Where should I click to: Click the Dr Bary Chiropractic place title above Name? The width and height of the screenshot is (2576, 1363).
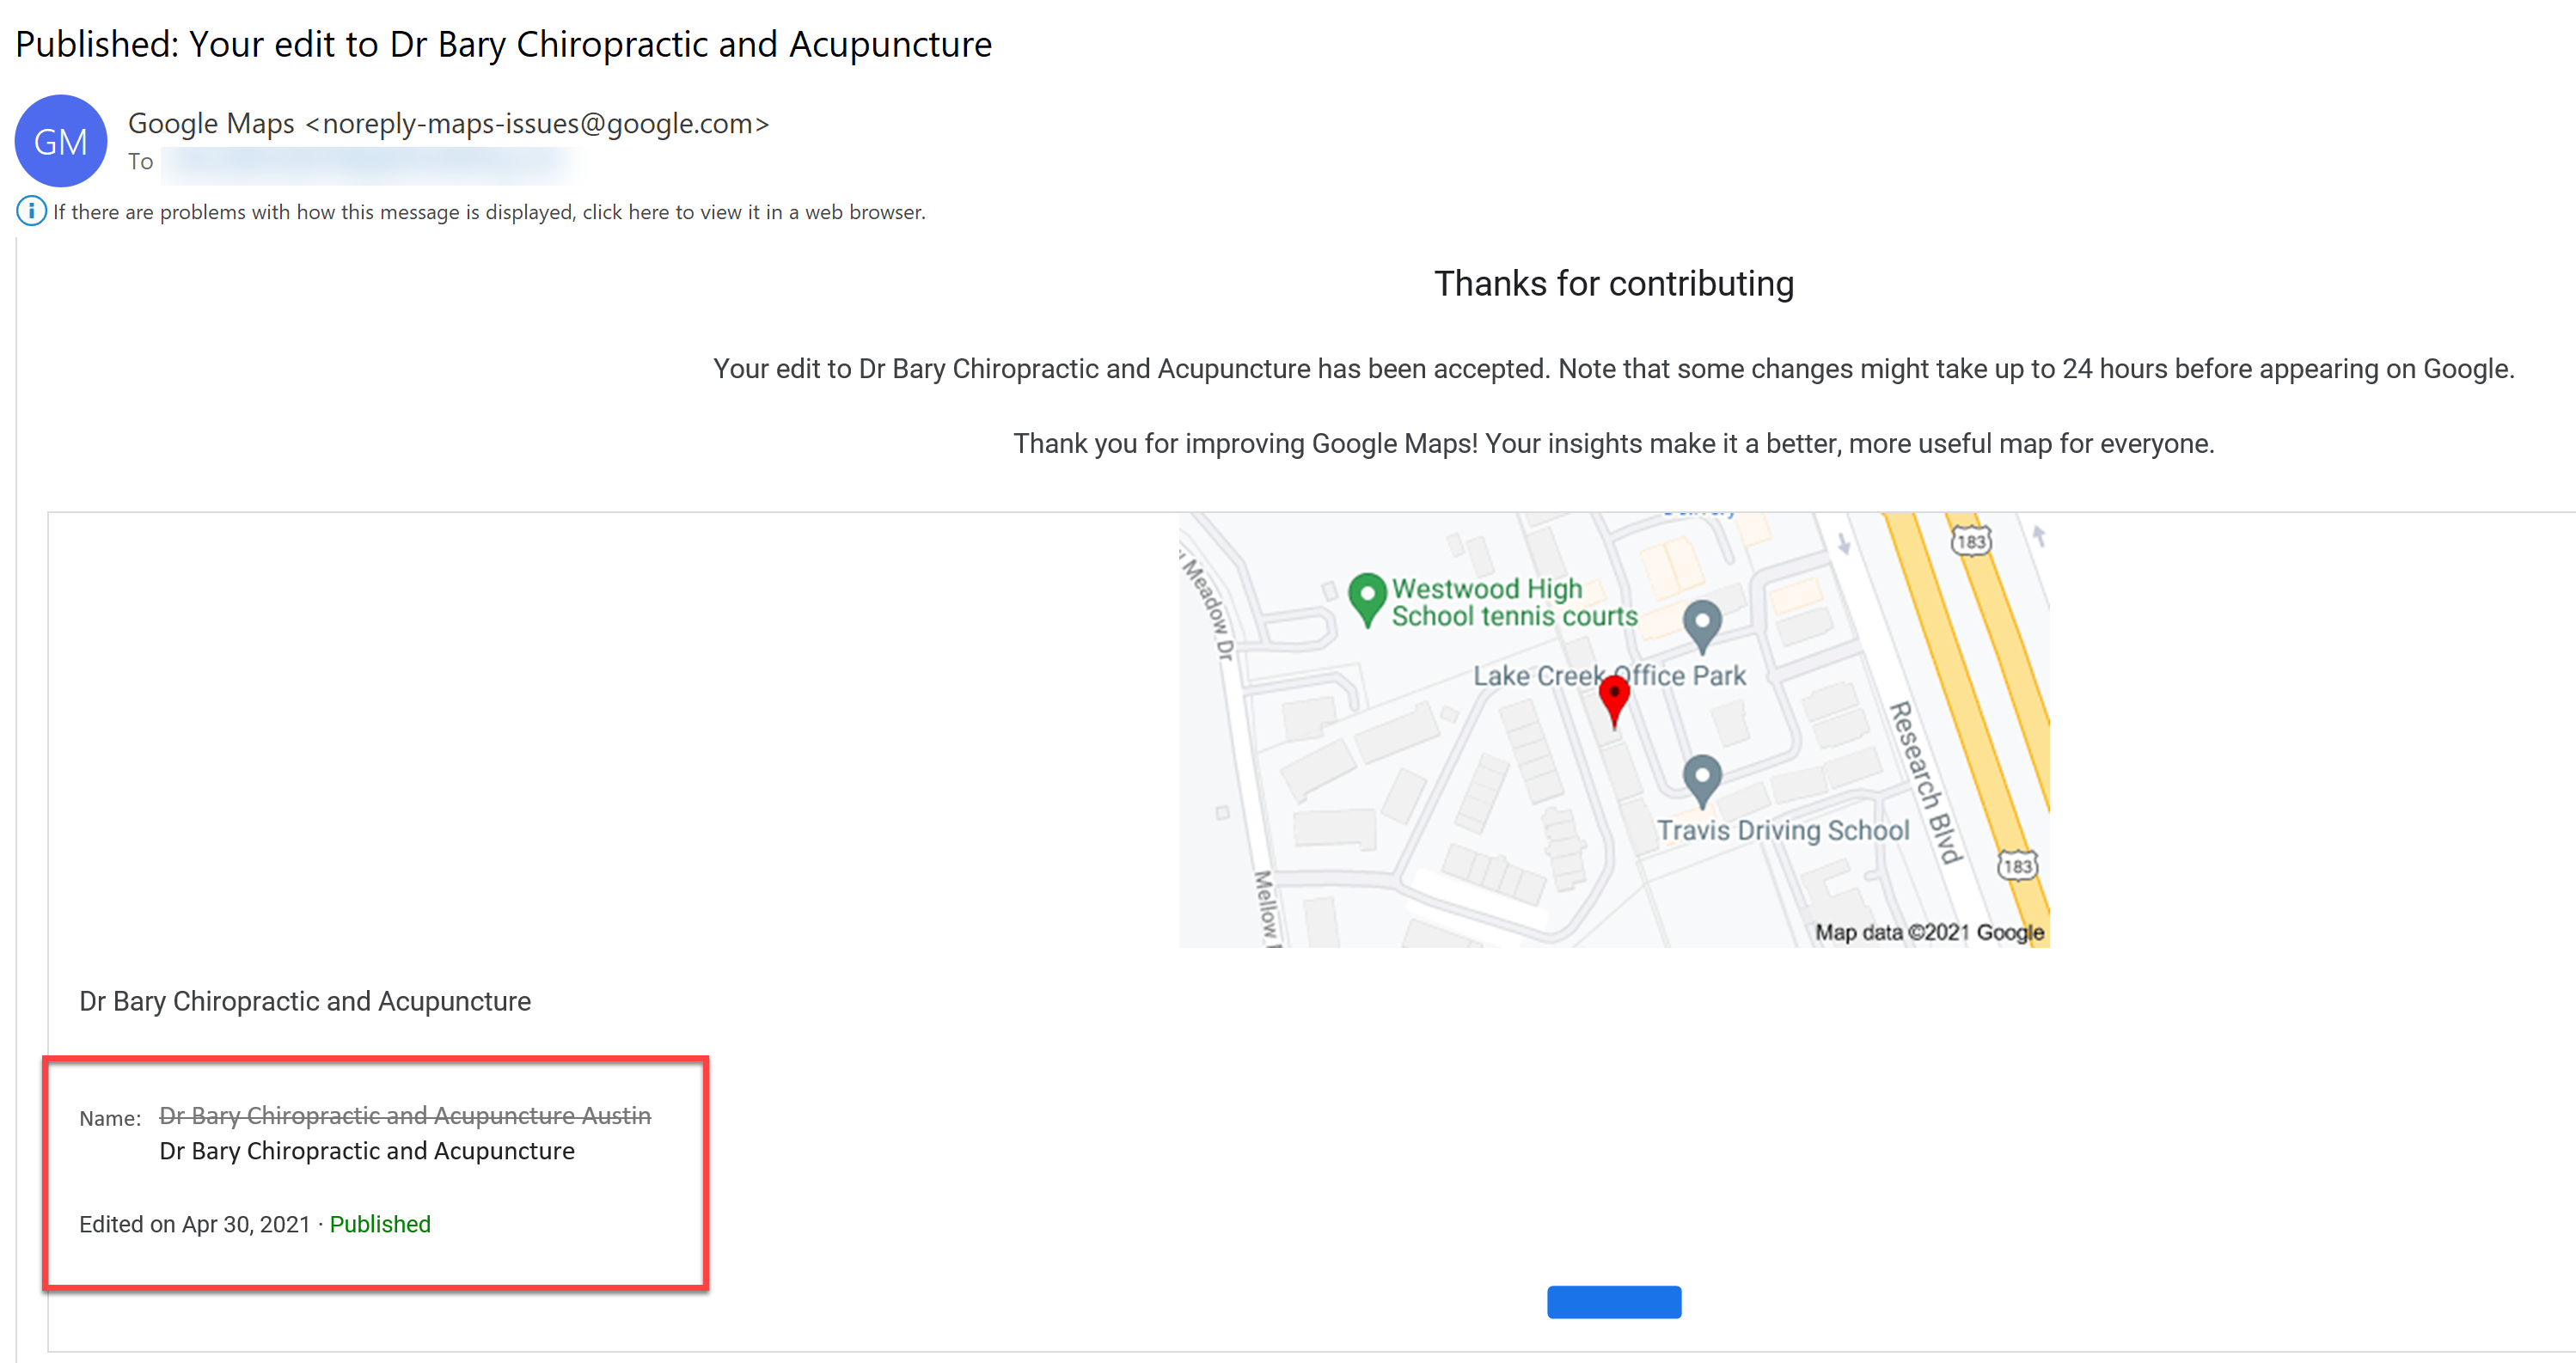(305, 1001)
